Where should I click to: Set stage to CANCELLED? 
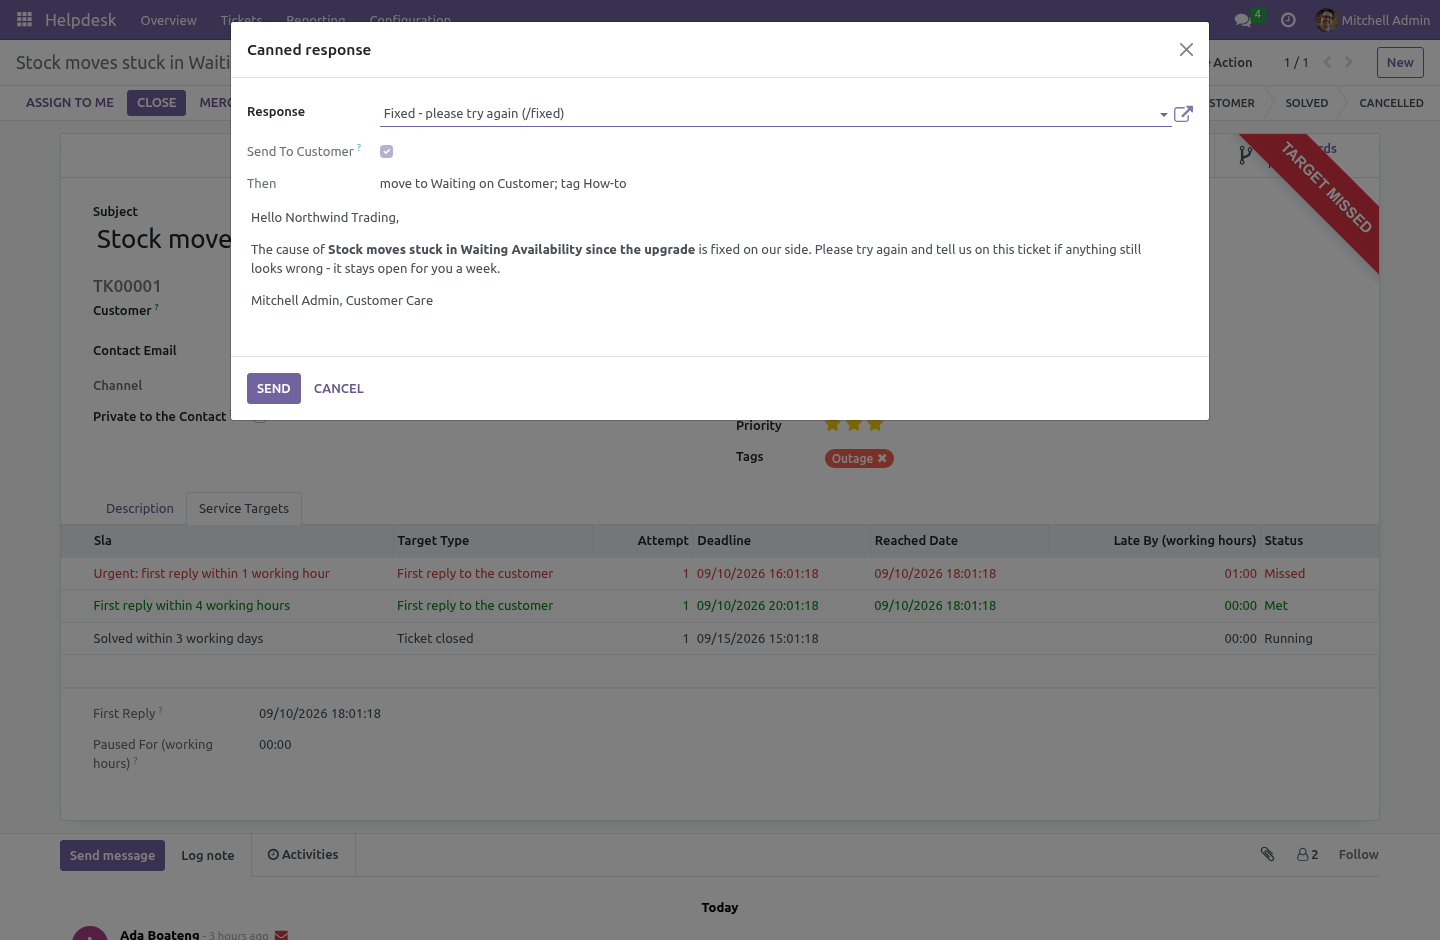point(1391,103)
